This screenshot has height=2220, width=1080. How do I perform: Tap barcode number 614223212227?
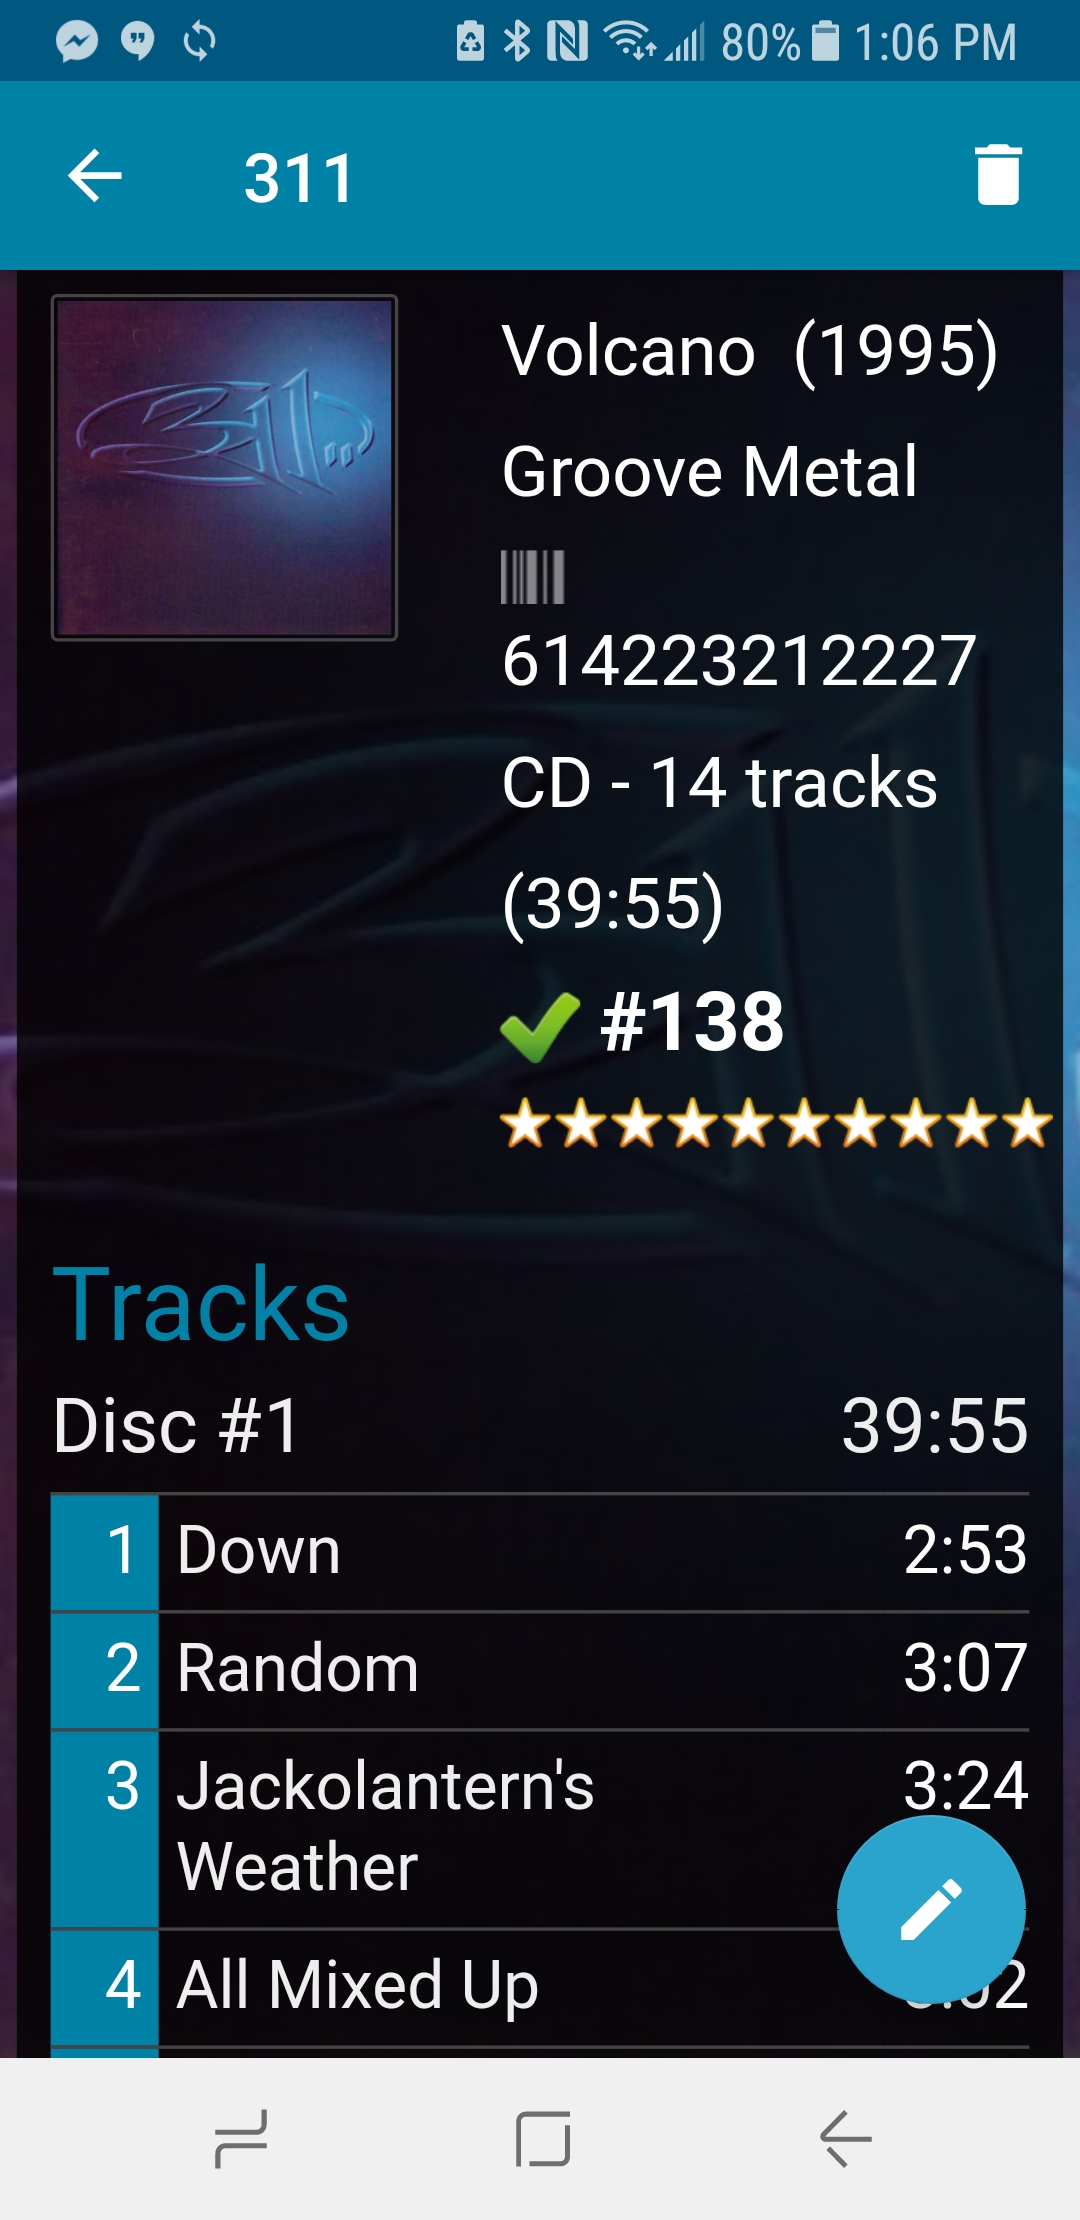(739, 661)
